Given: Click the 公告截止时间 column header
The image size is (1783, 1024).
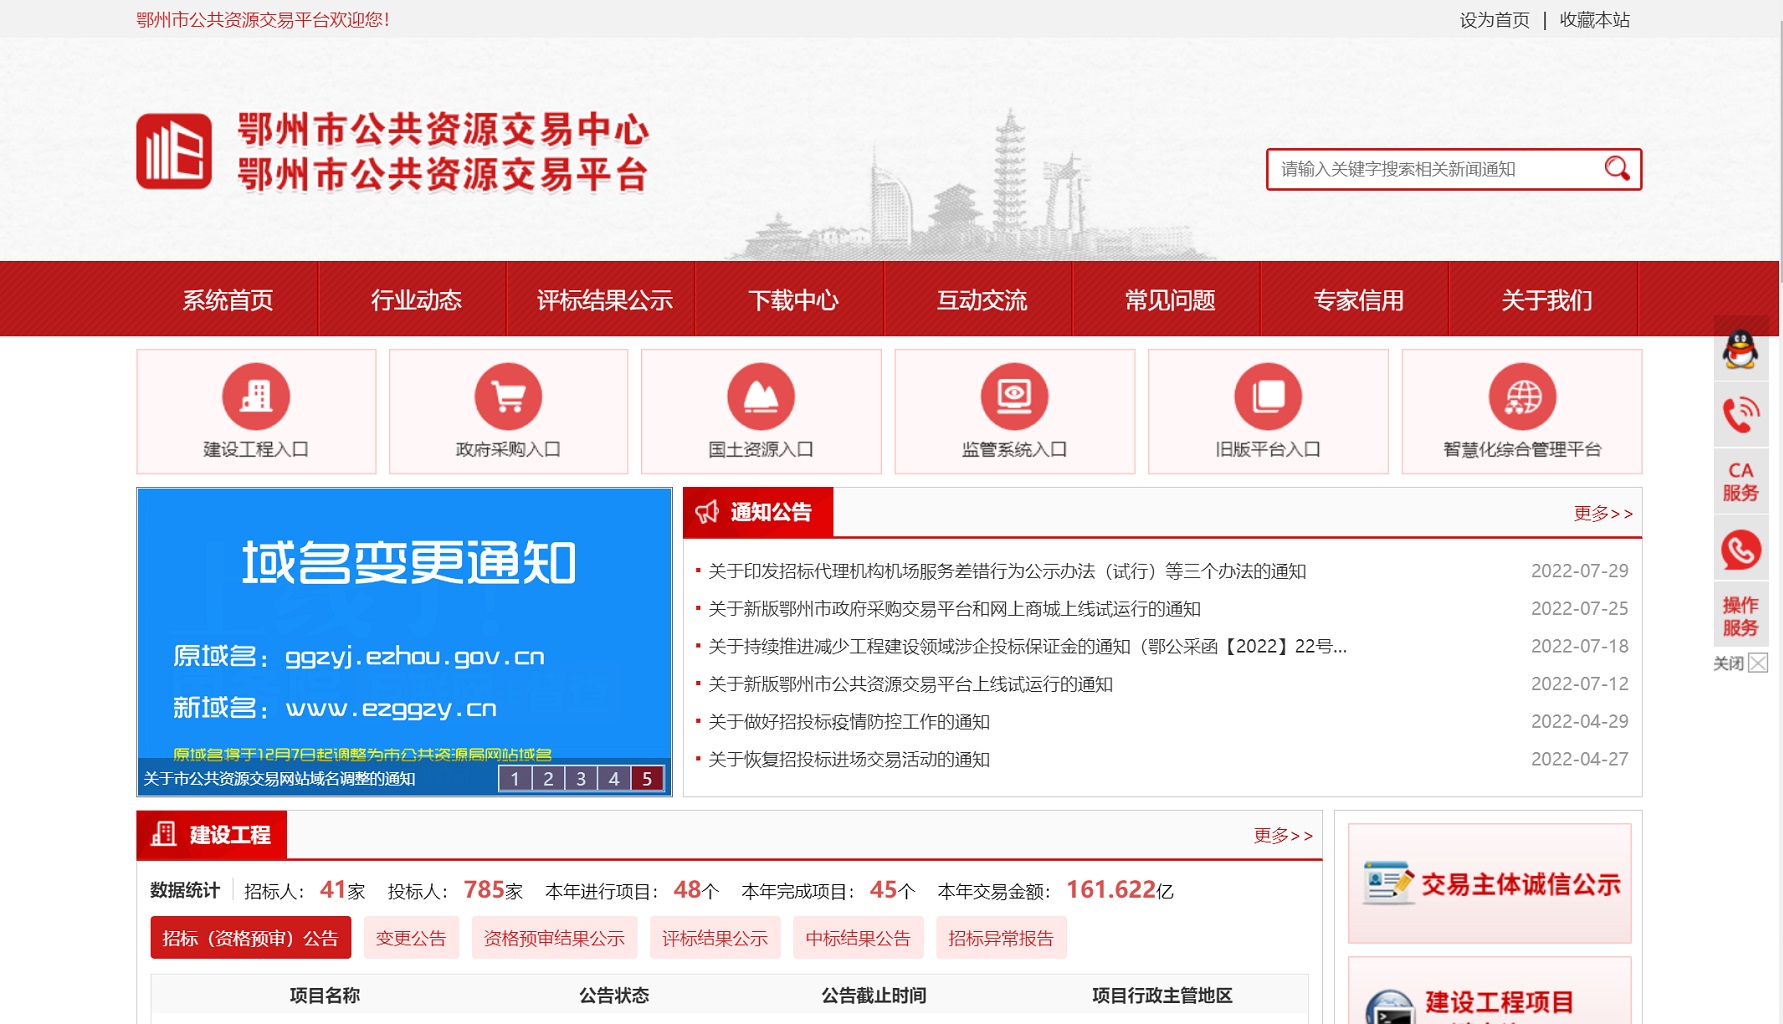Looking at the screenshot, I should tap(874, 995).
